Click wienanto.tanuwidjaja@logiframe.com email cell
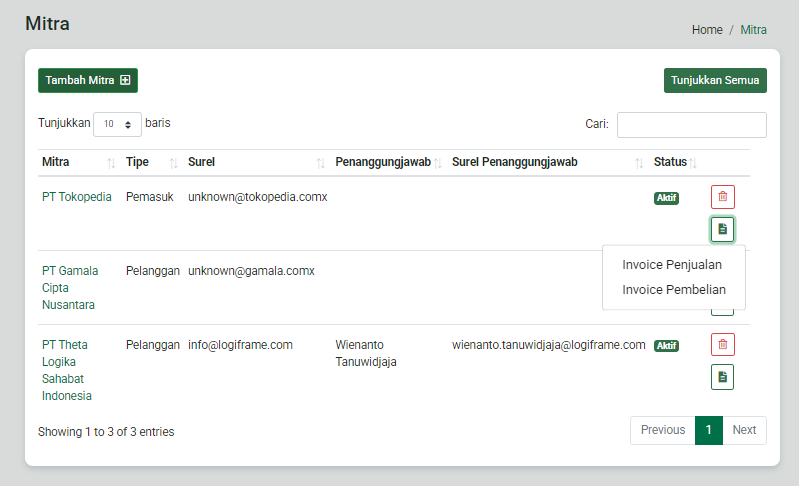 point(548,345)
